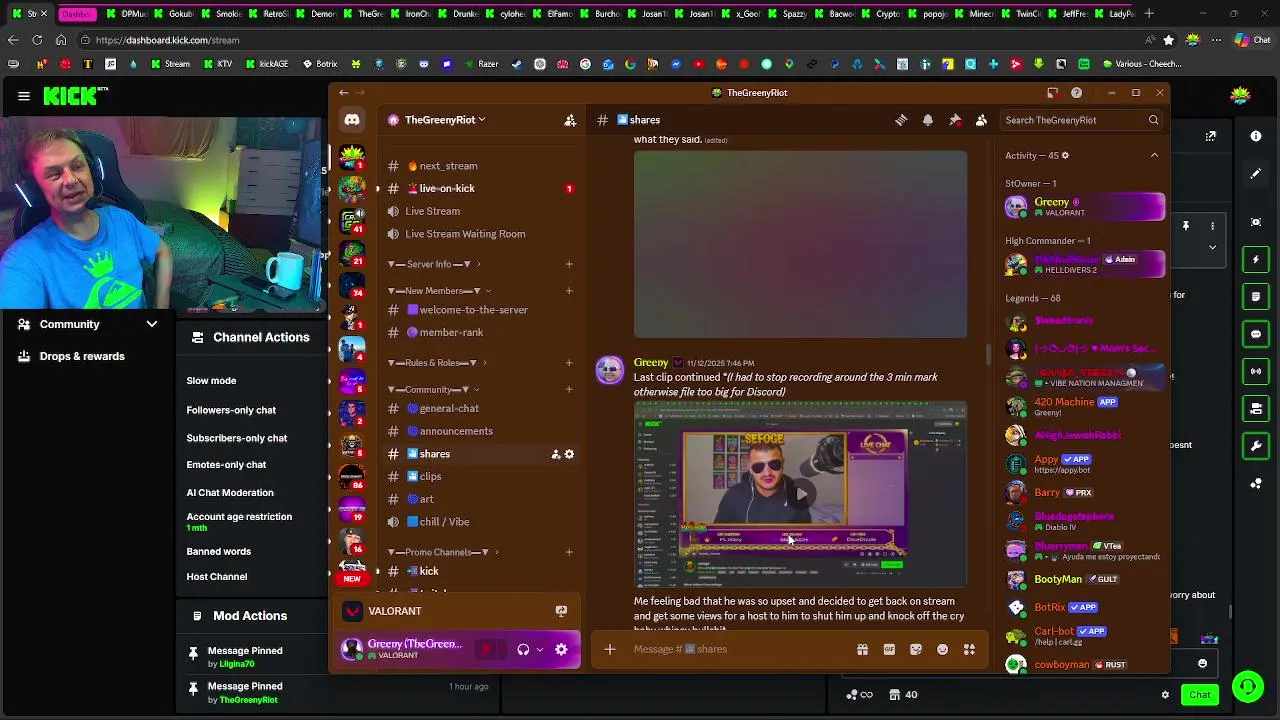
Task: Open GIF picker in message bar
Action: pyautogui.click(x=889, y=649)
